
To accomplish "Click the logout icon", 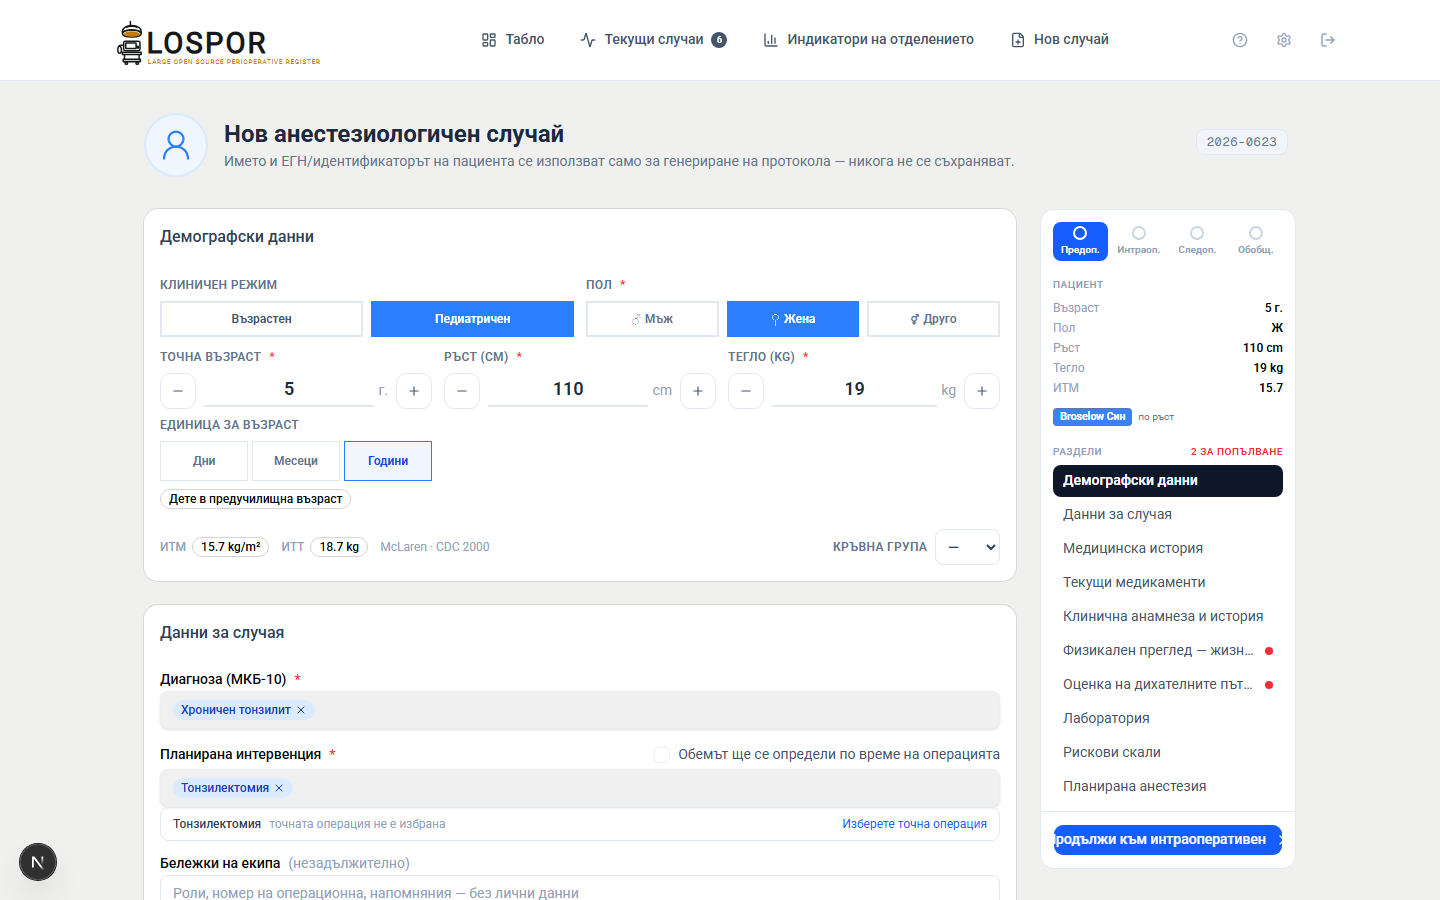I will tap(1328, 40).
